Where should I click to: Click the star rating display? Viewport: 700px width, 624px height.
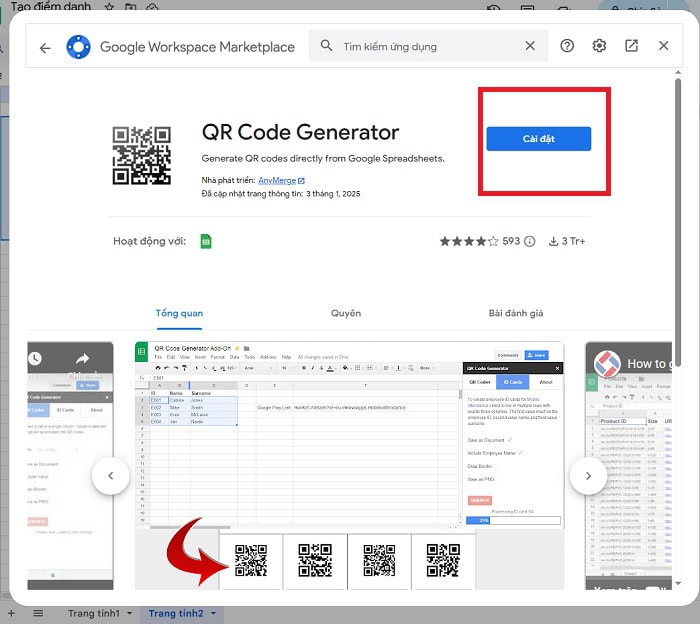469,241
